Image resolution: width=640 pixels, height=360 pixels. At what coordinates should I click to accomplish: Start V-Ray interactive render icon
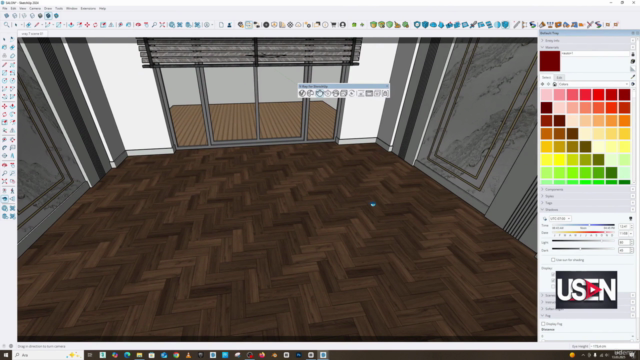[x=328, y=93]
